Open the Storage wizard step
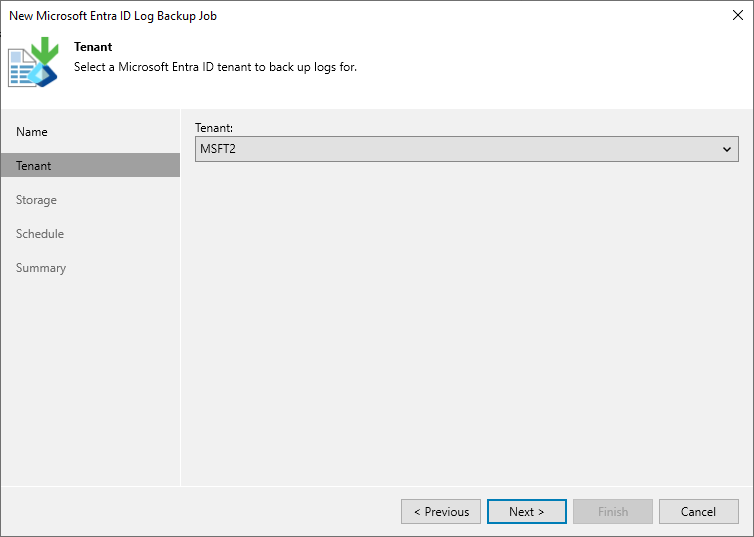The height and width of the screenshot is (537, 754). pos(36,200)
